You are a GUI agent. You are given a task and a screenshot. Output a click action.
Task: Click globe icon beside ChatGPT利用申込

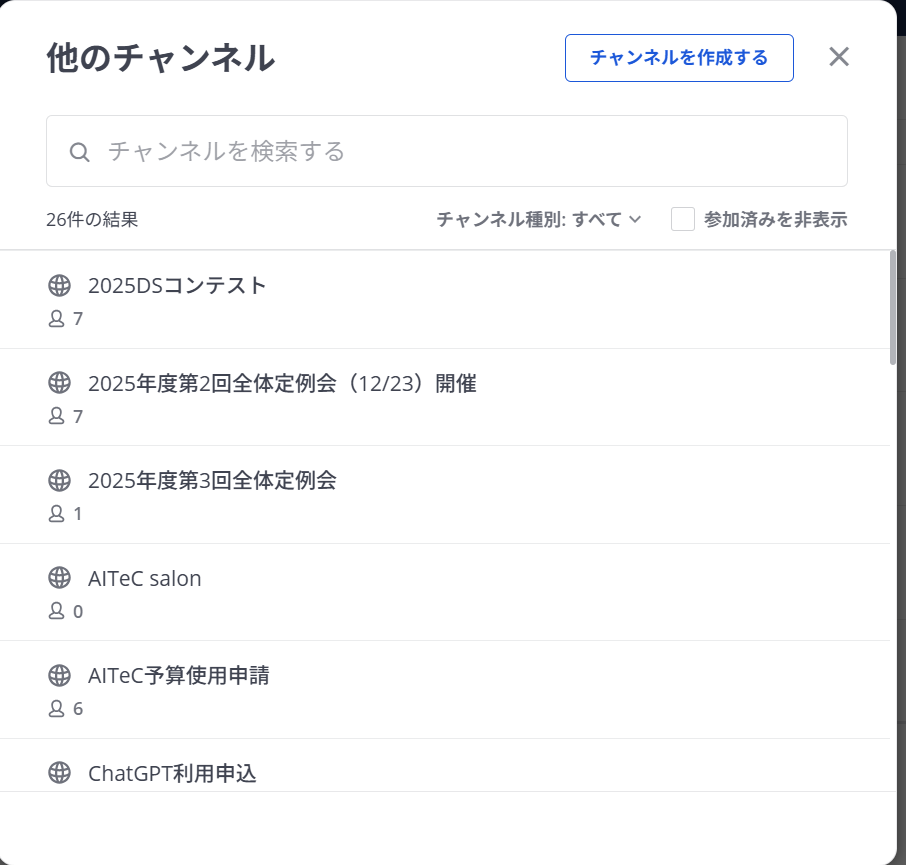(59, 773)
